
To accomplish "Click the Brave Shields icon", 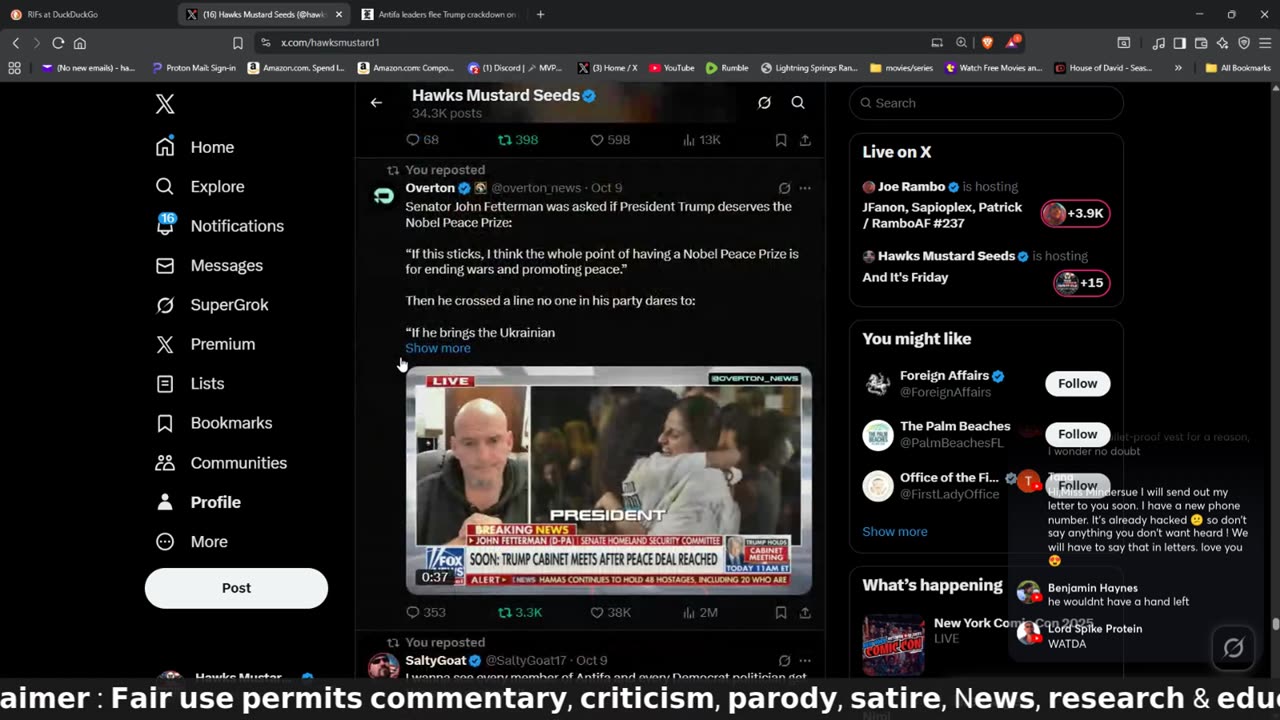I will (x=988, y=43).
